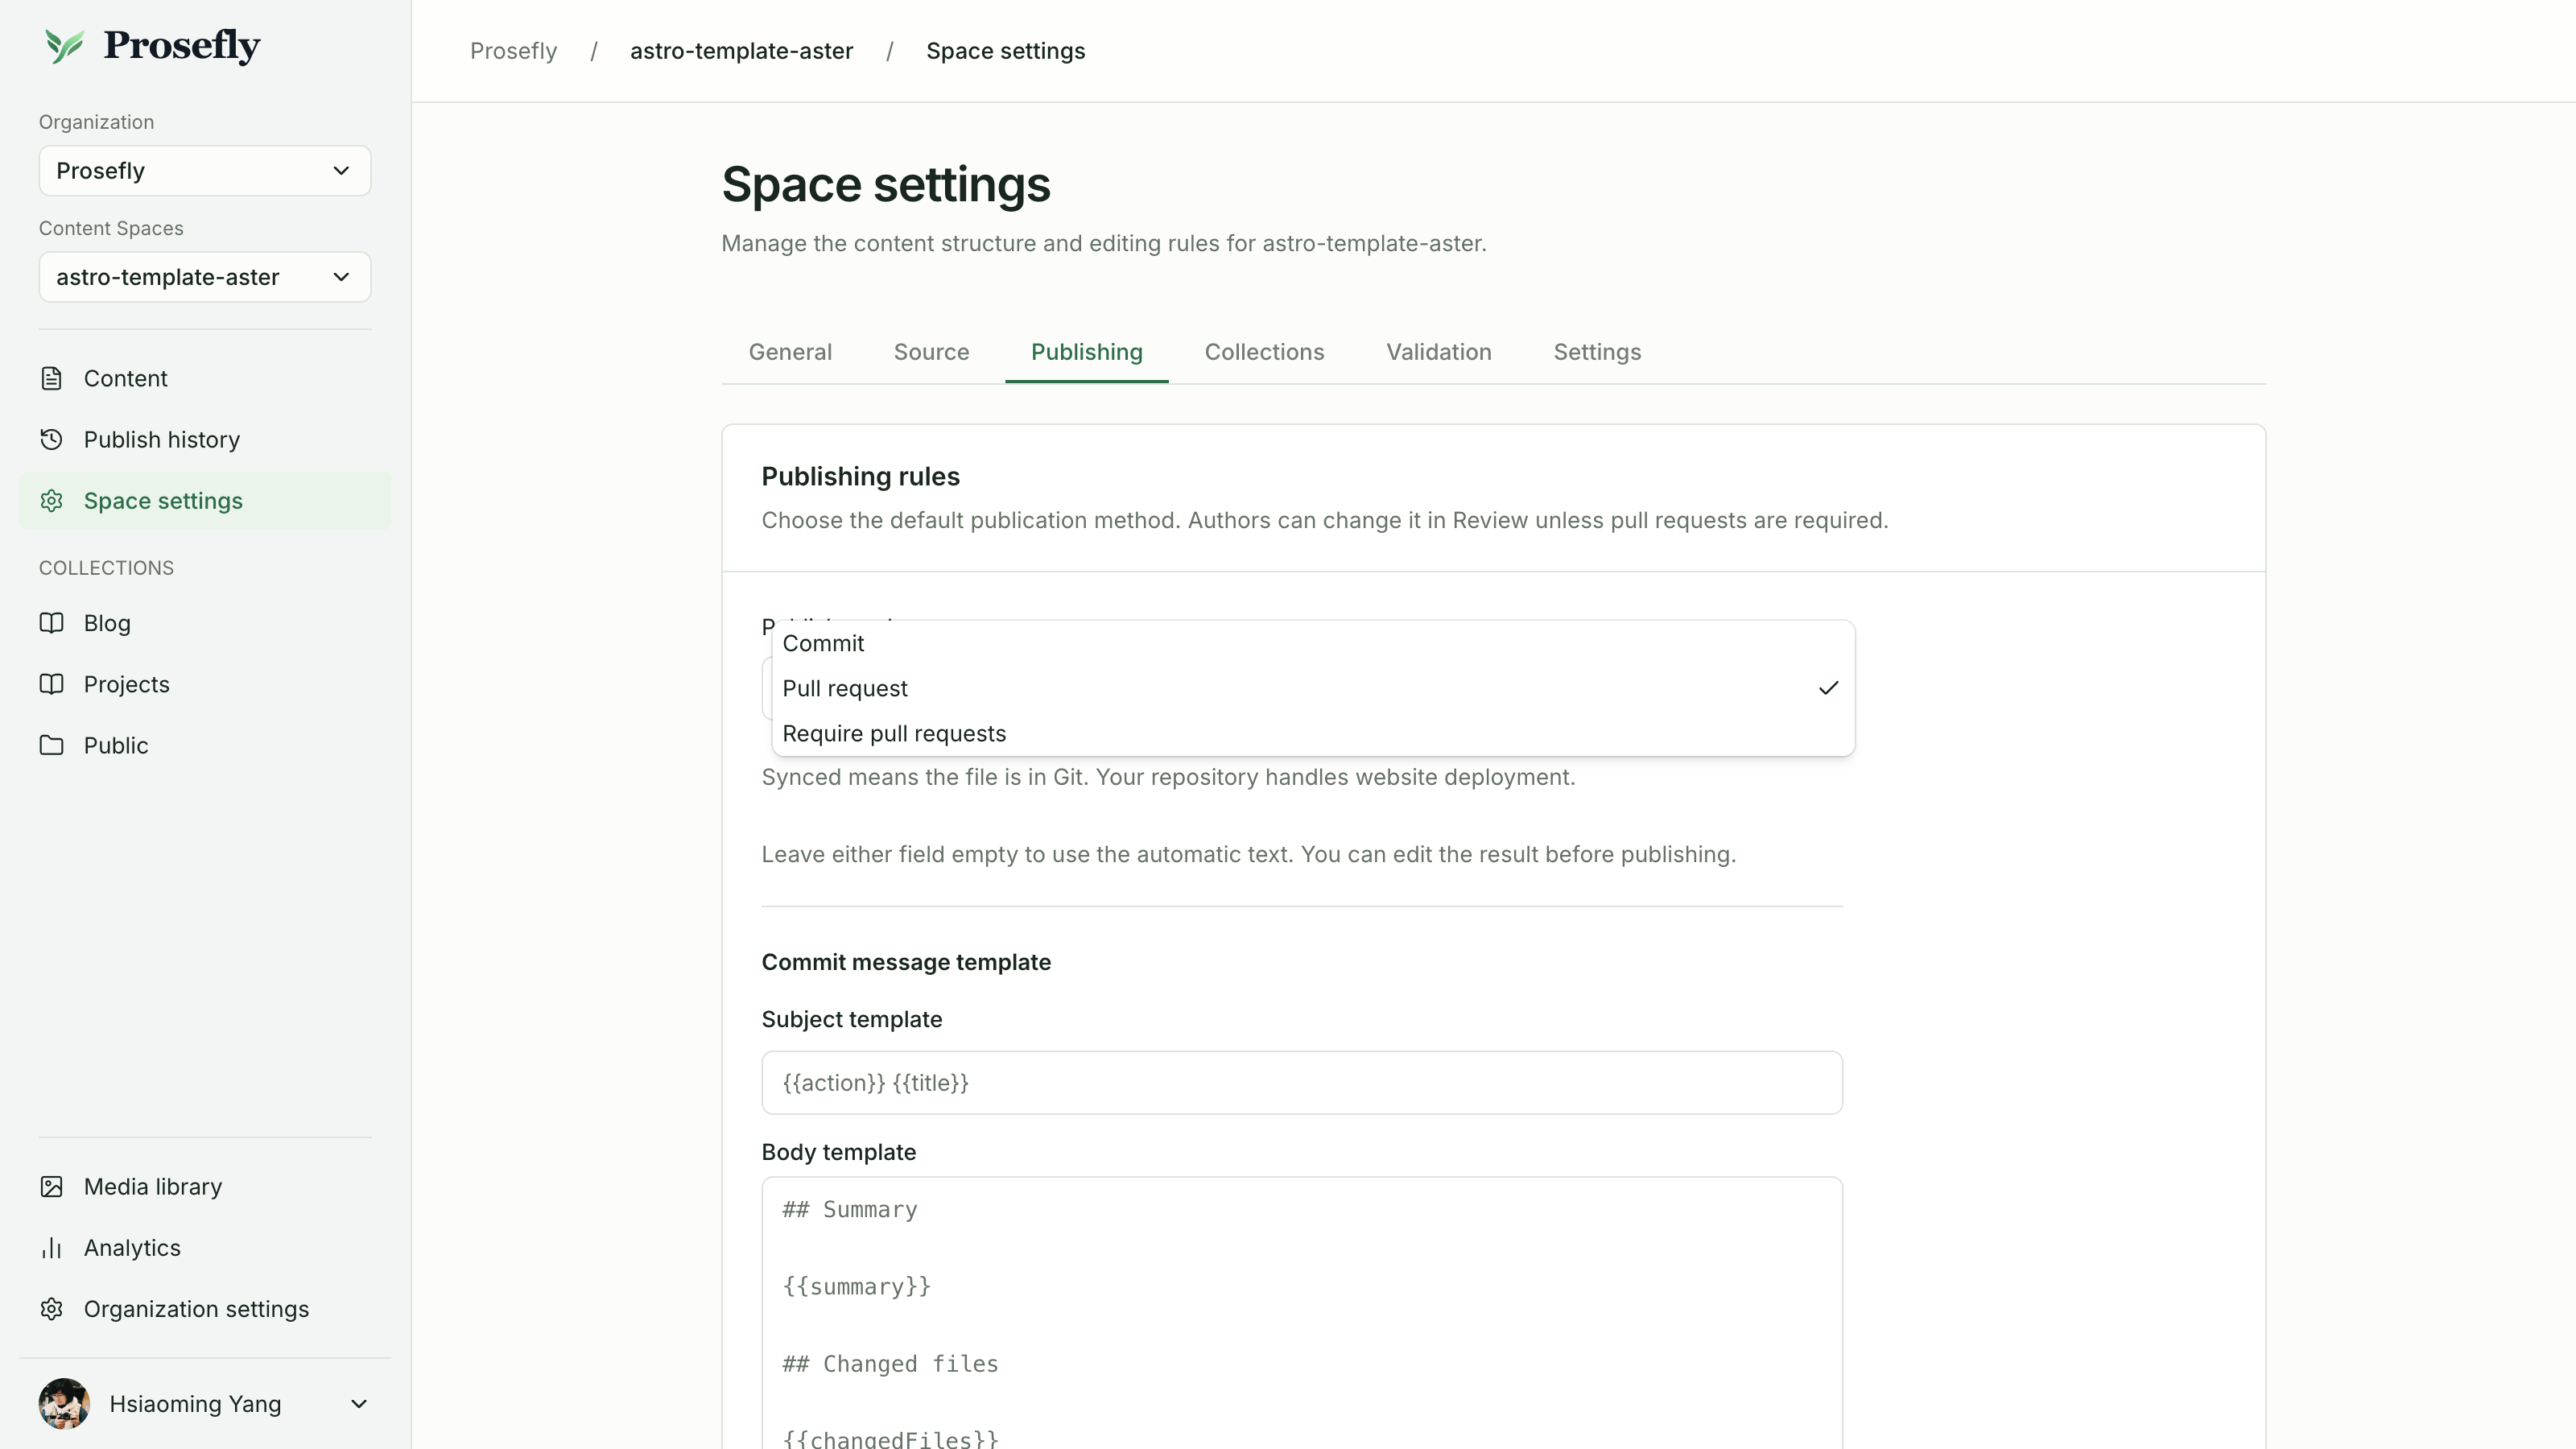The image size is (2576, 1449).
Task: Open the Blog collection
Action: click(205, 623)
